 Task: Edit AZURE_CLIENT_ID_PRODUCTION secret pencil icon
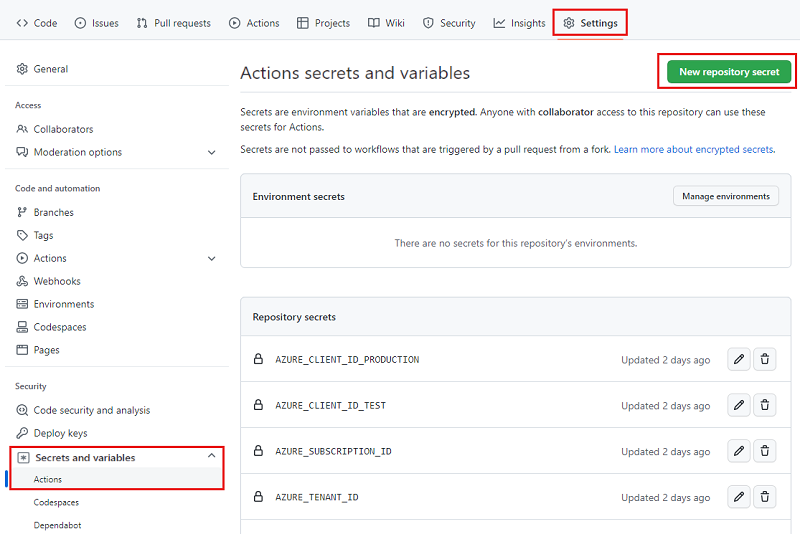[x=738, y=360]
